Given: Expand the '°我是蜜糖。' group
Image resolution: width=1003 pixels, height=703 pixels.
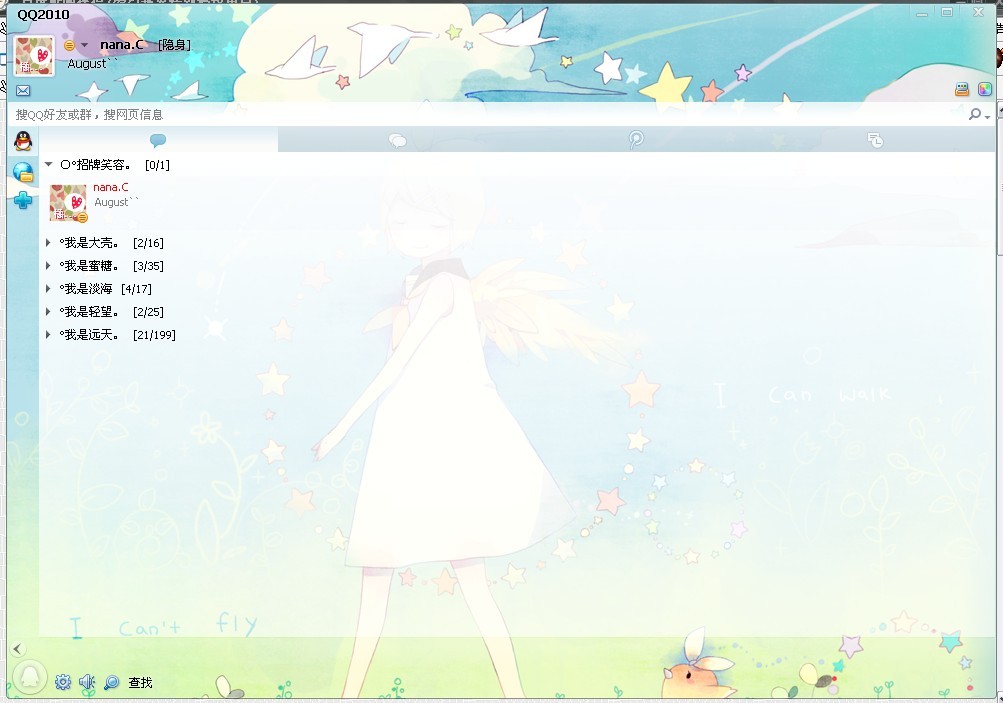Looking at the screenshot, I should 48,265.
